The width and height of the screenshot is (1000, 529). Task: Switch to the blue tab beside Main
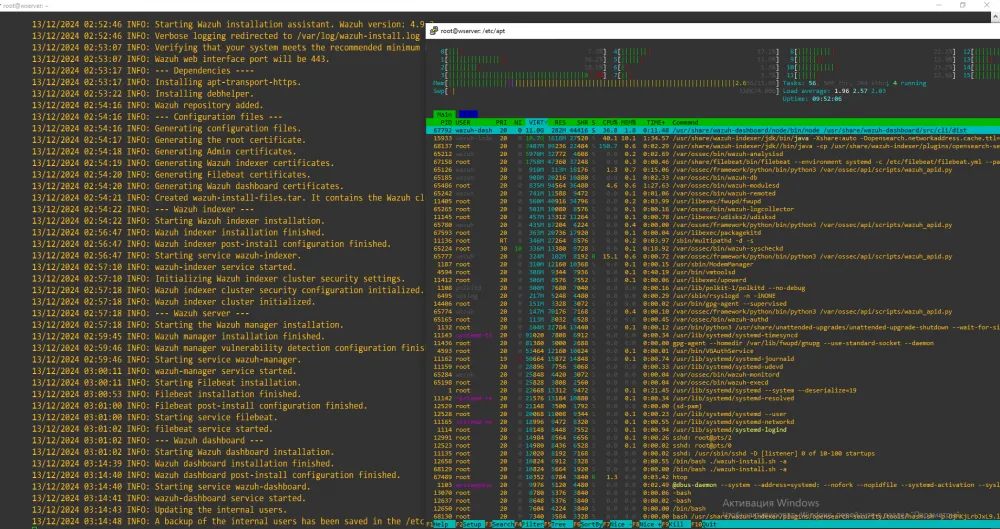tap(468, 114)
